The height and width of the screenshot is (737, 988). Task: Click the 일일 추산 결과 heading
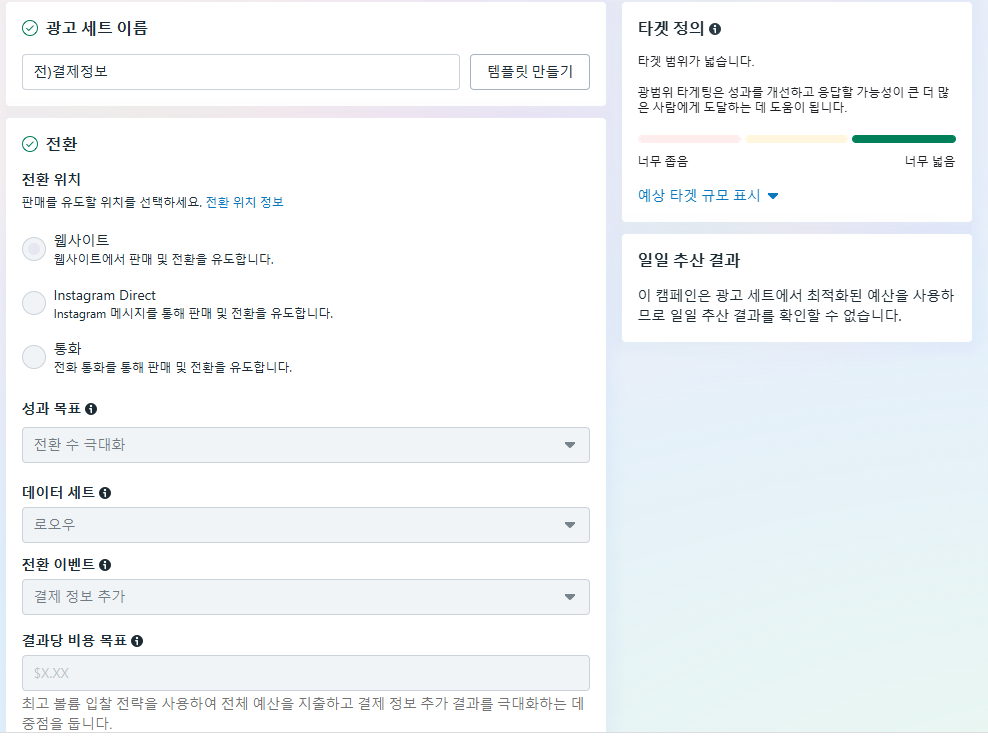click(x=689, y=260)
